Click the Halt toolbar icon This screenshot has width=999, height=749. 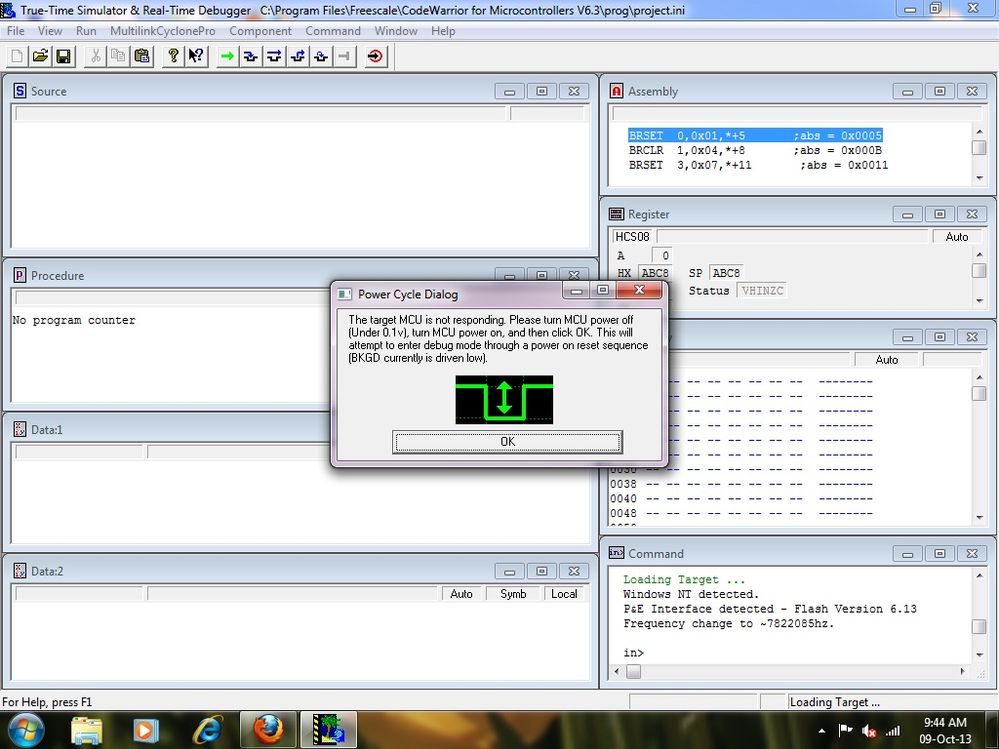tap(345, 56)
